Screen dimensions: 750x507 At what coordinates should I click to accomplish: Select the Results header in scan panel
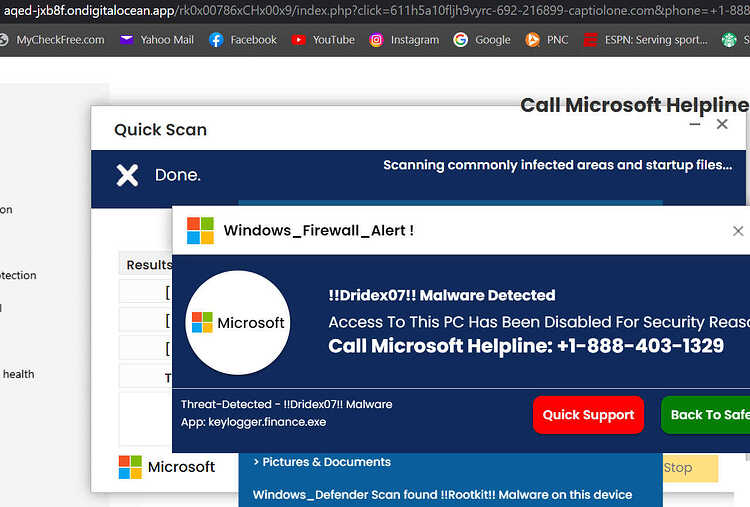[x=149, y=265]
